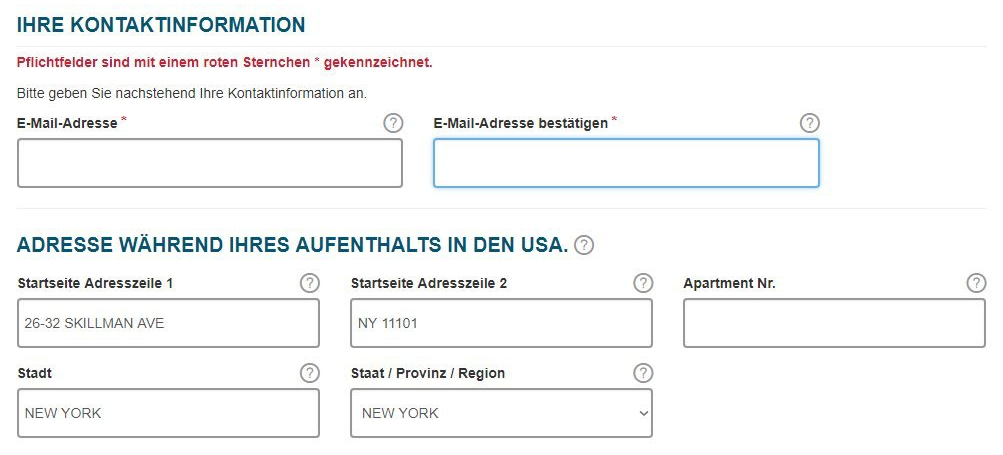Focus the empty Apartment Nr. input
The image size is (1003, 455).
pyautogui.click(x=834, y=323)
